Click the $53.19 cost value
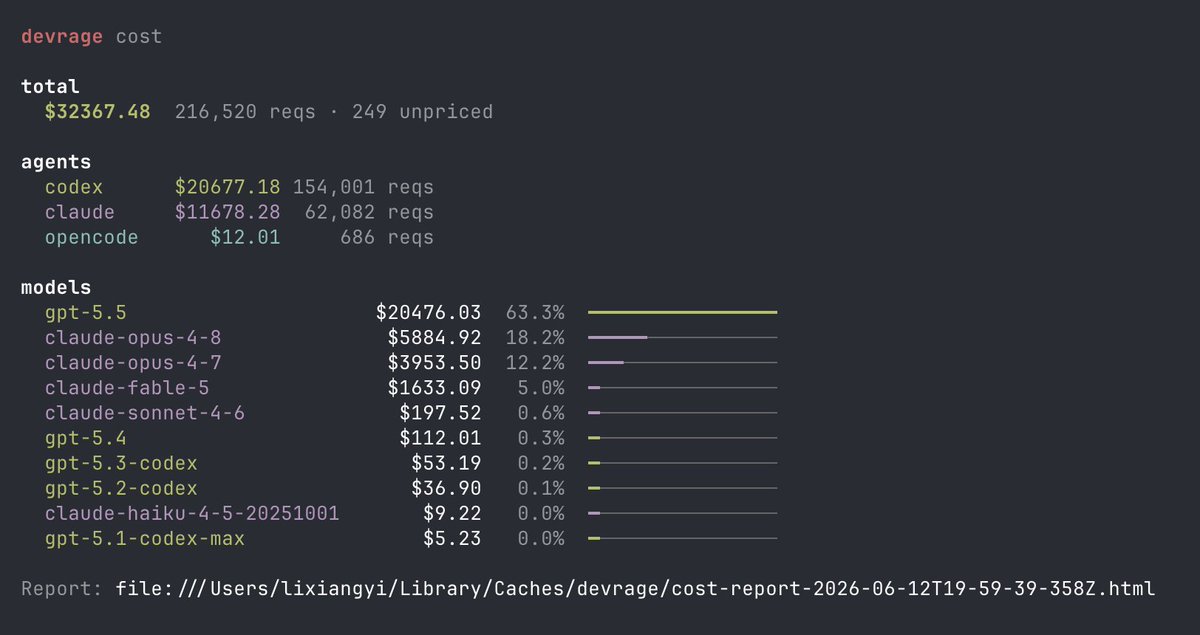This screenshot has width=1200, height=635. [446, 463]
